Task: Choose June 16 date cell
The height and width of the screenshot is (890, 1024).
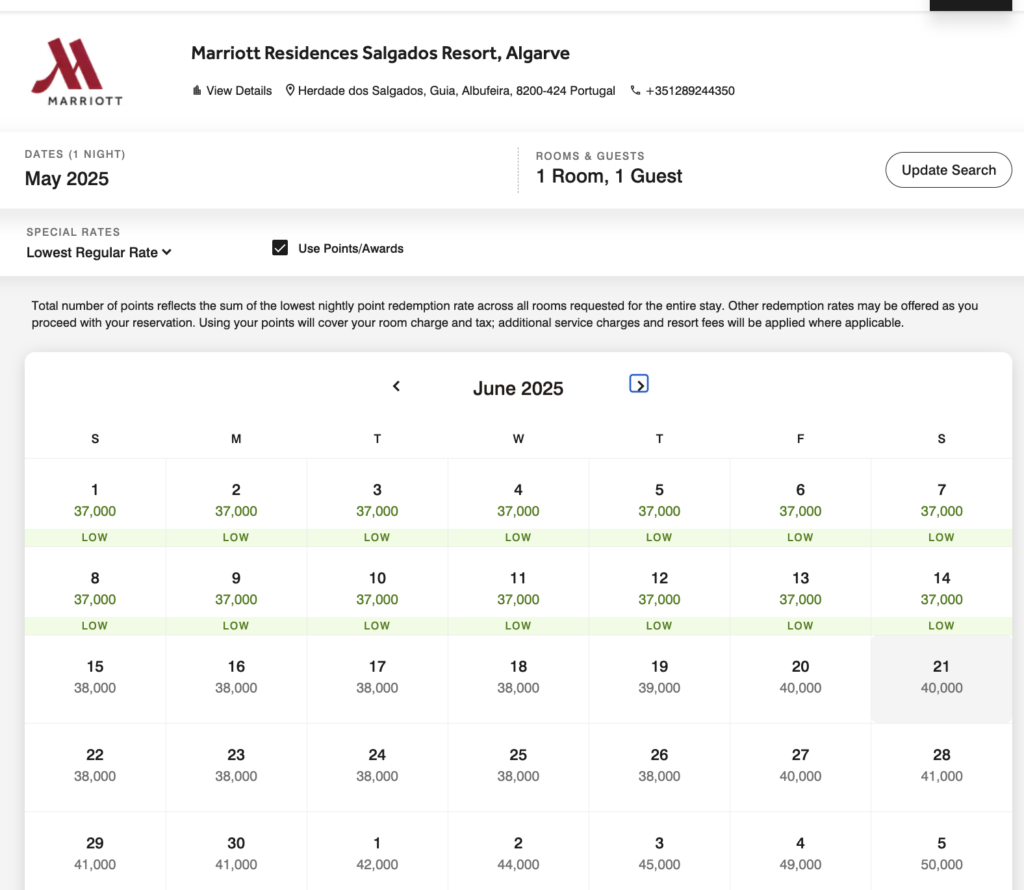Action: (x=236, y=679)
